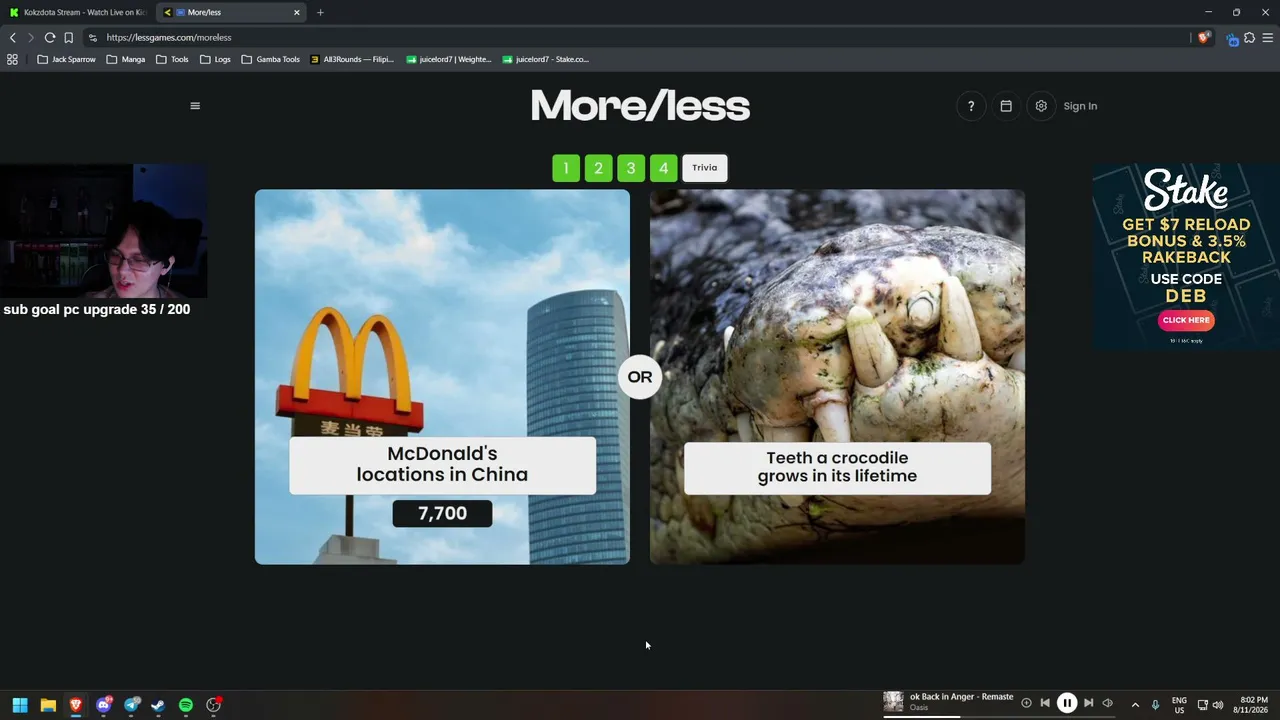Show hidden system tray icons
The width and height of the screenshot is (1280, 720).
pyautogui.click(x=1135, y=705)
